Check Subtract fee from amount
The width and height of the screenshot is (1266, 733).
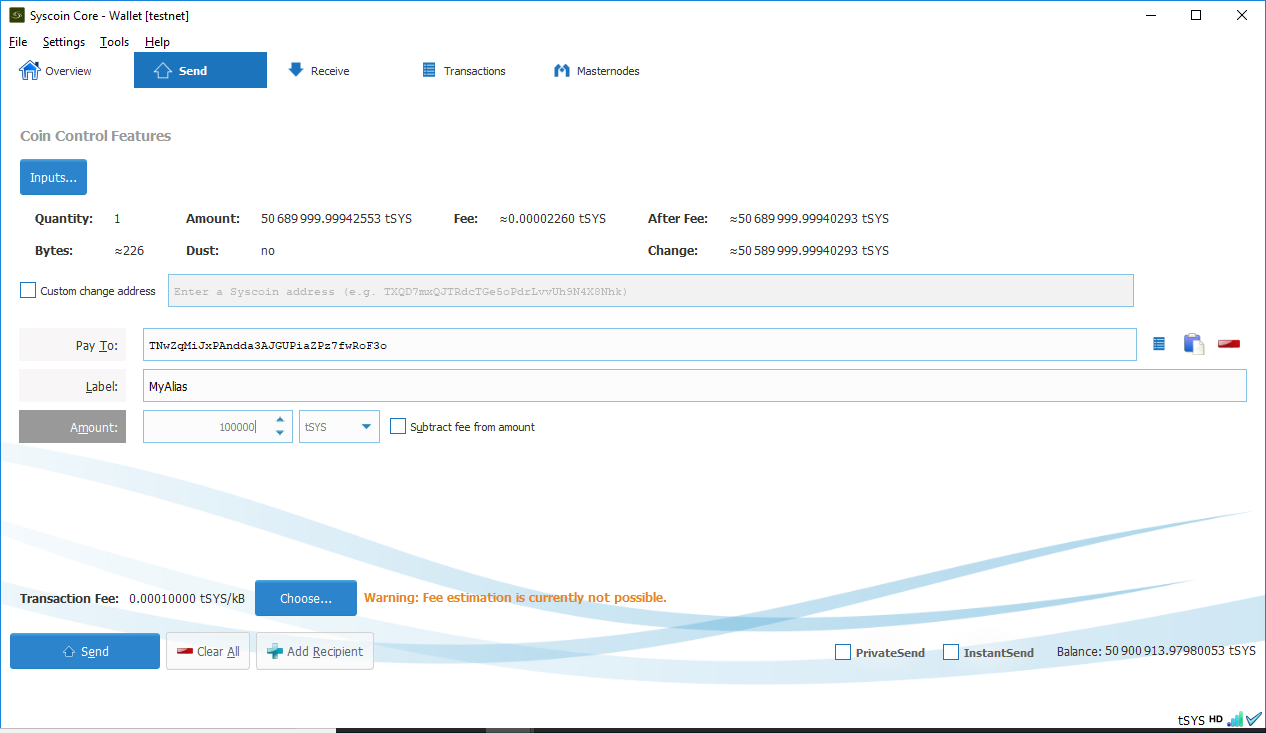398,427
